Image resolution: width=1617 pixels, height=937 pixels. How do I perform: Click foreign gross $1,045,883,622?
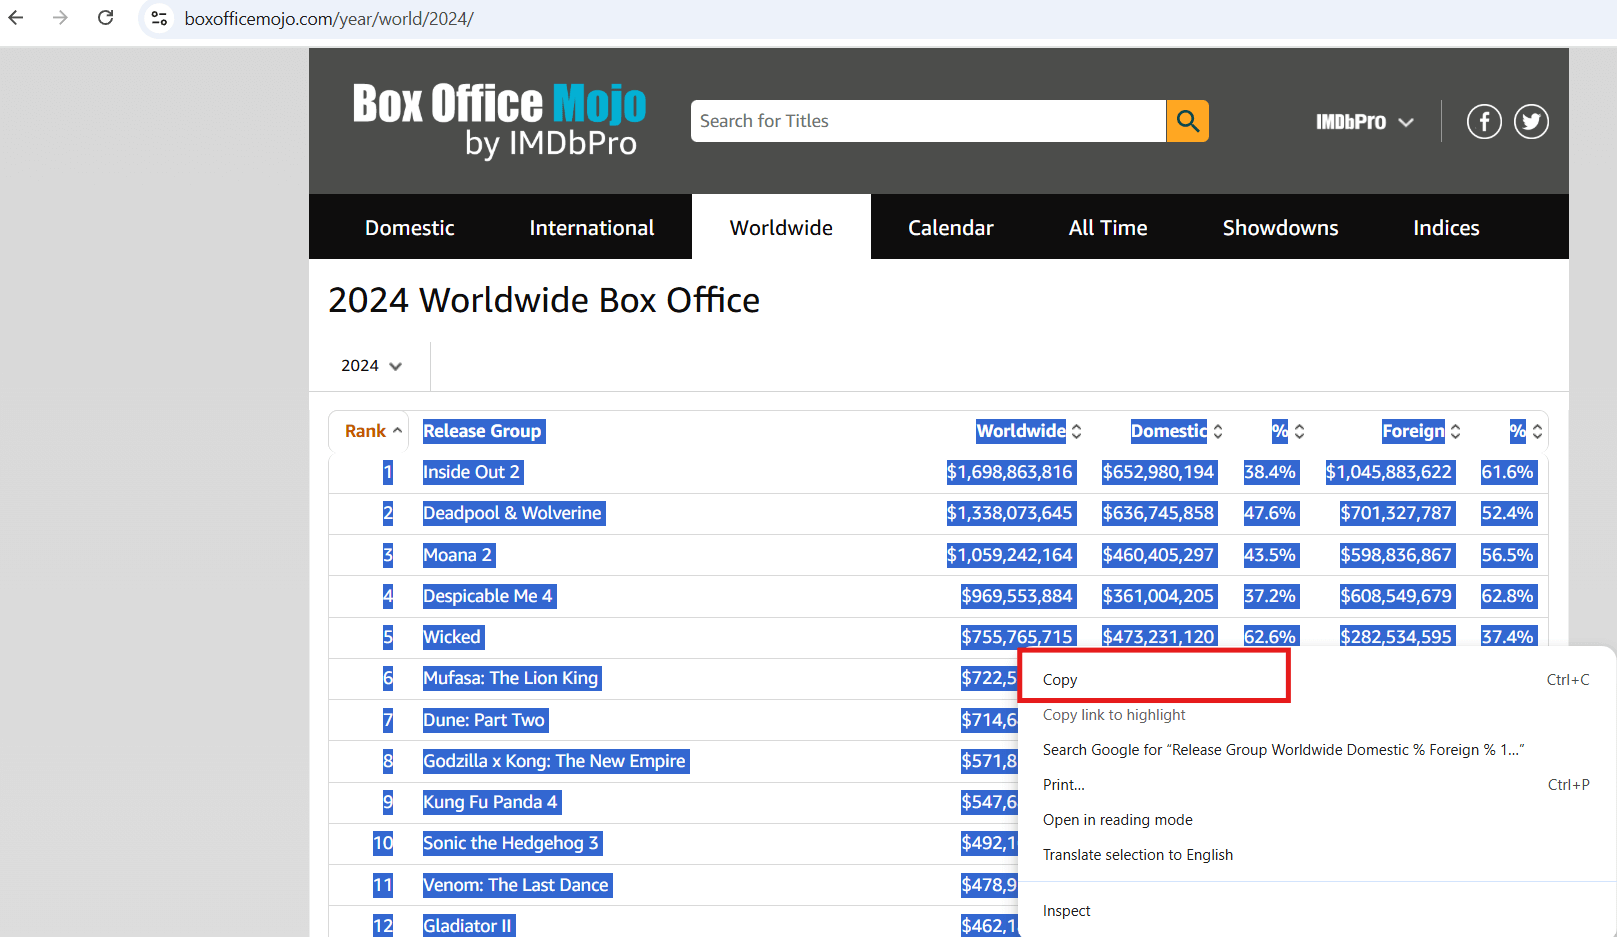click(x=1389, y=472)
